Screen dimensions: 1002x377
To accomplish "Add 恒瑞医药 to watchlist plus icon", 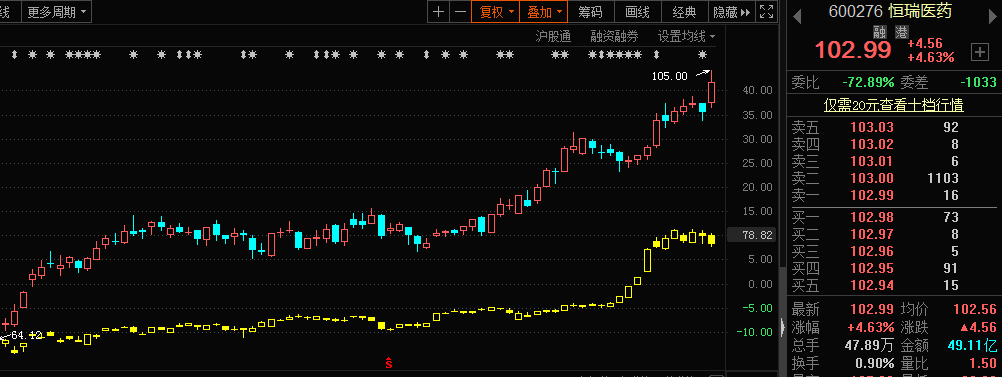I will (980, 52).
